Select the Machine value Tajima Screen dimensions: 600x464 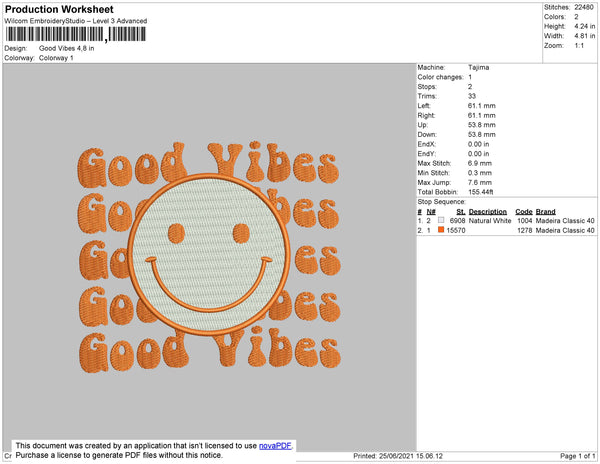click(480, 67)
